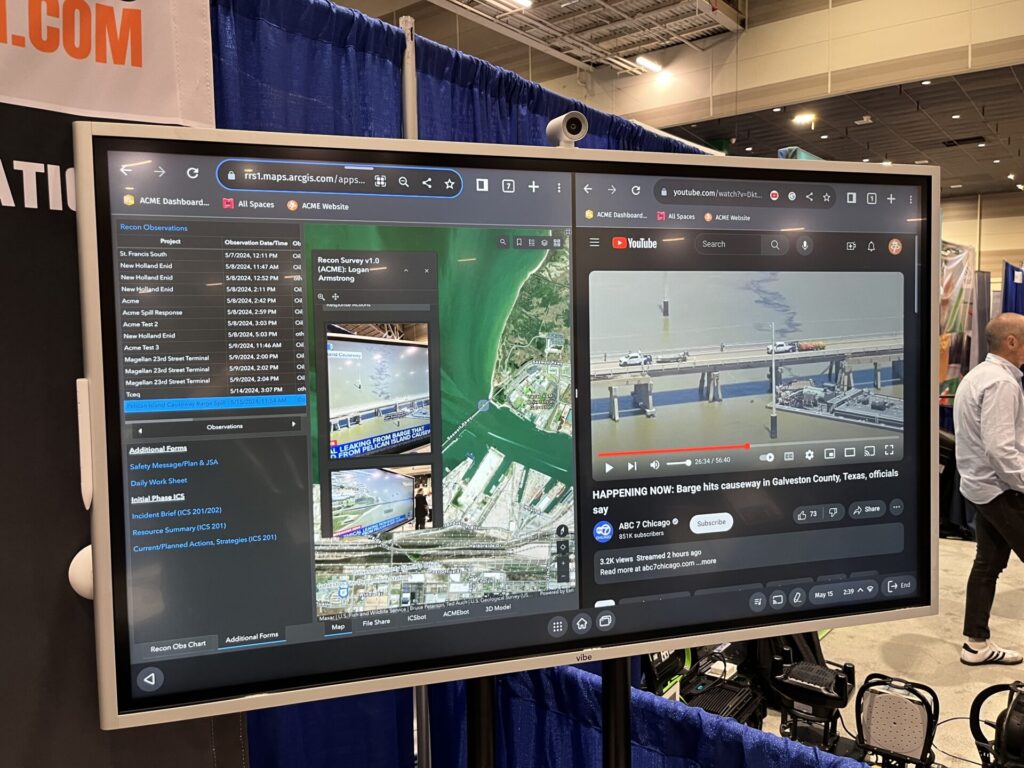Select the ICSbot tab

[417, 617]
